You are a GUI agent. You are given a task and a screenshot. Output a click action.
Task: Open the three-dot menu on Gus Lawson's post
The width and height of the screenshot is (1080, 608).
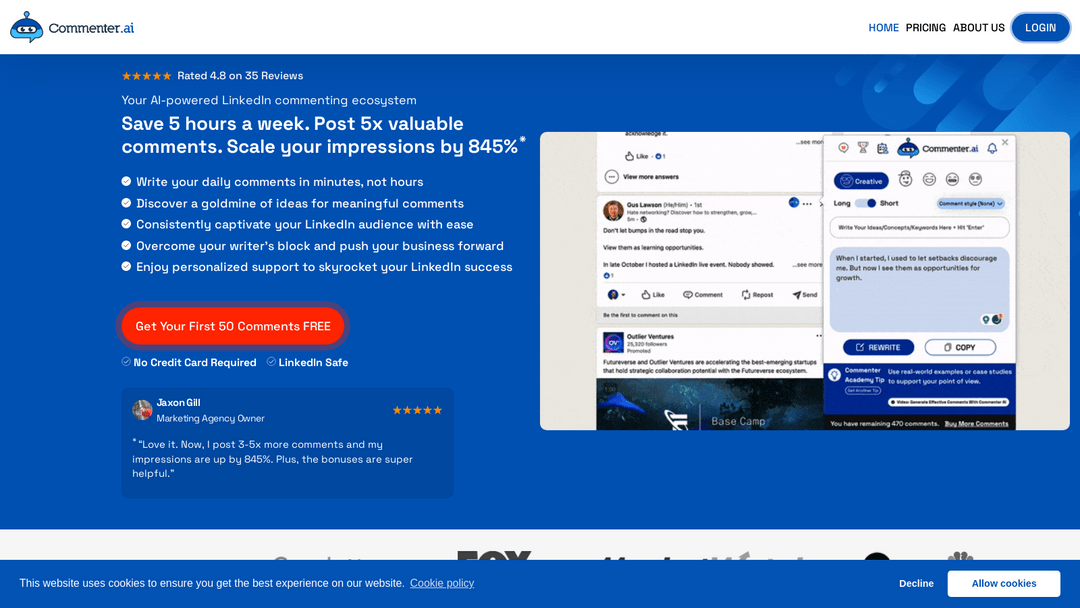pyautogui.click(x=807, y=204)
